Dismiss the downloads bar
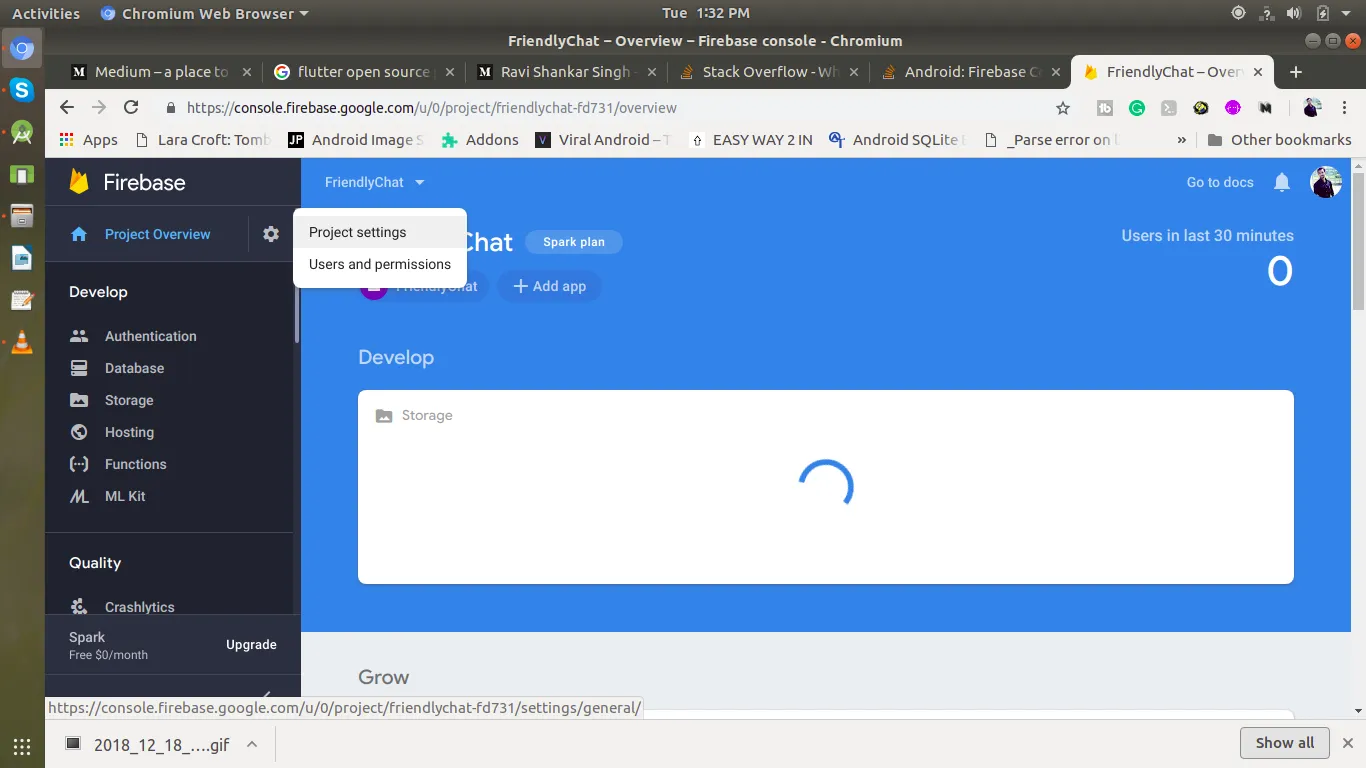Viewport: 1366px width, 768px height. pyautogui.click(x=1348, y=743)
